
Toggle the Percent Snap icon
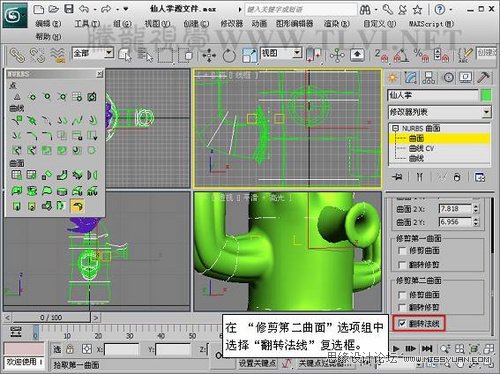pyautogui.click(x=421, y=55)
